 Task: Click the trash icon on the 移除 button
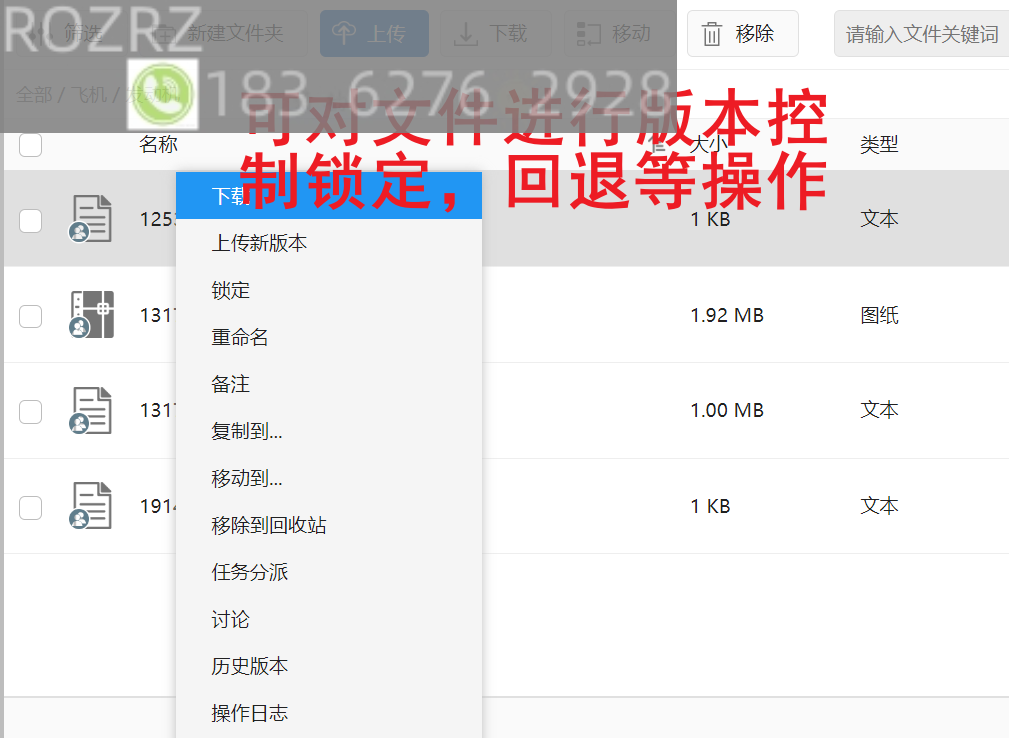coord(712,35)
